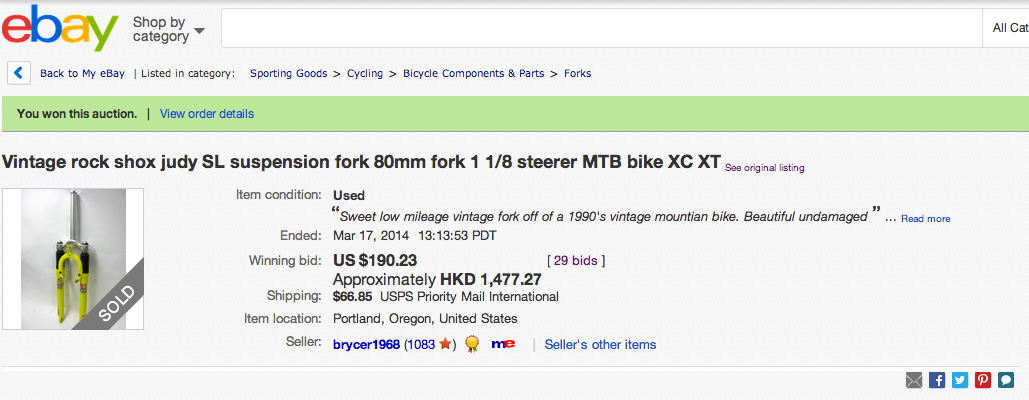
Task: Open the All Categories search dropdown
Action: coord(1008,28)
